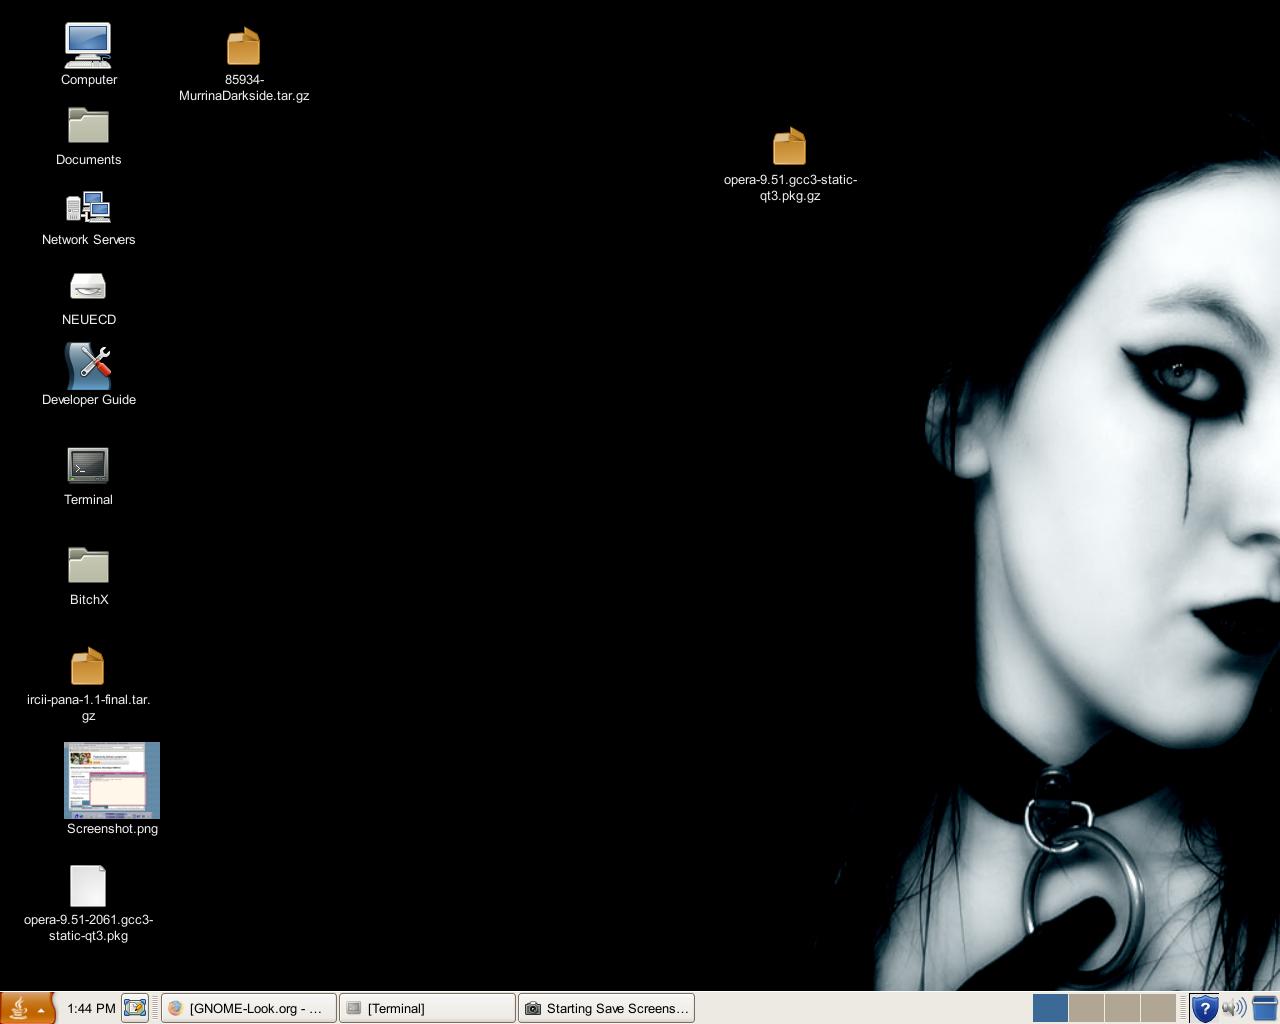The width and height of the screenshot is (1280, 1024).
Task: Click the "NEUECD" label text
Action: (x=88, y=320)
